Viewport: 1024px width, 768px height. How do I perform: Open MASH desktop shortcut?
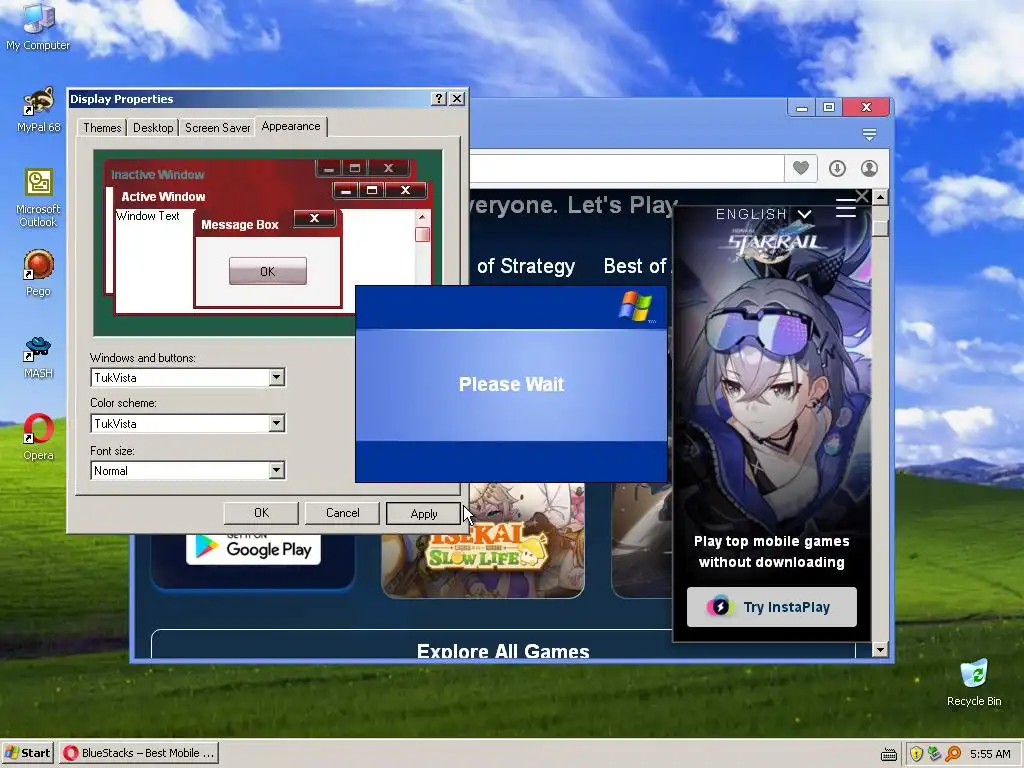coord(38,357)
